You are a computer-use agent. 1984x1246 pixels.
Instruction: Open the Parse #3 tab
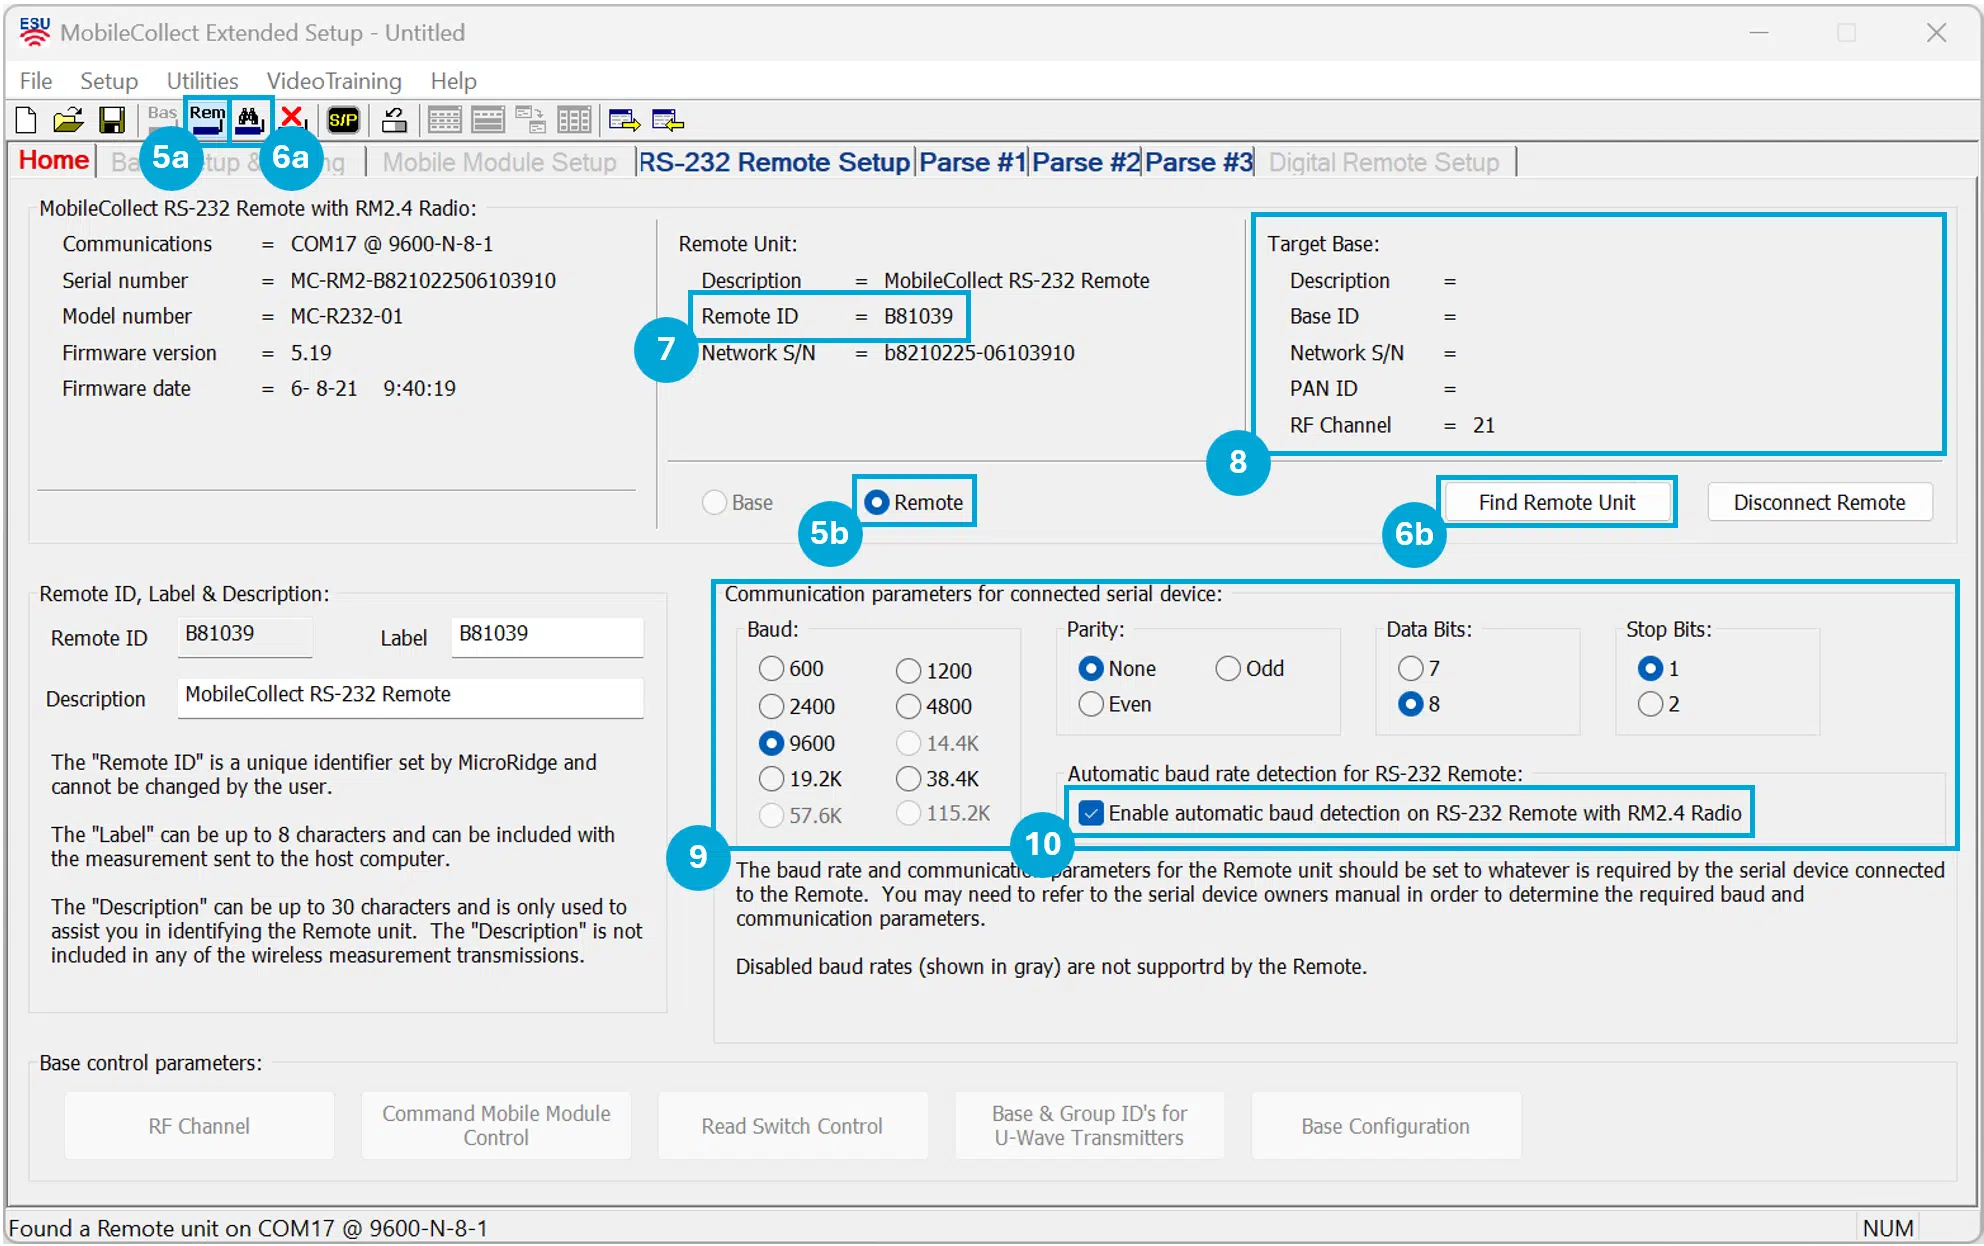(x=1199, y=162)
